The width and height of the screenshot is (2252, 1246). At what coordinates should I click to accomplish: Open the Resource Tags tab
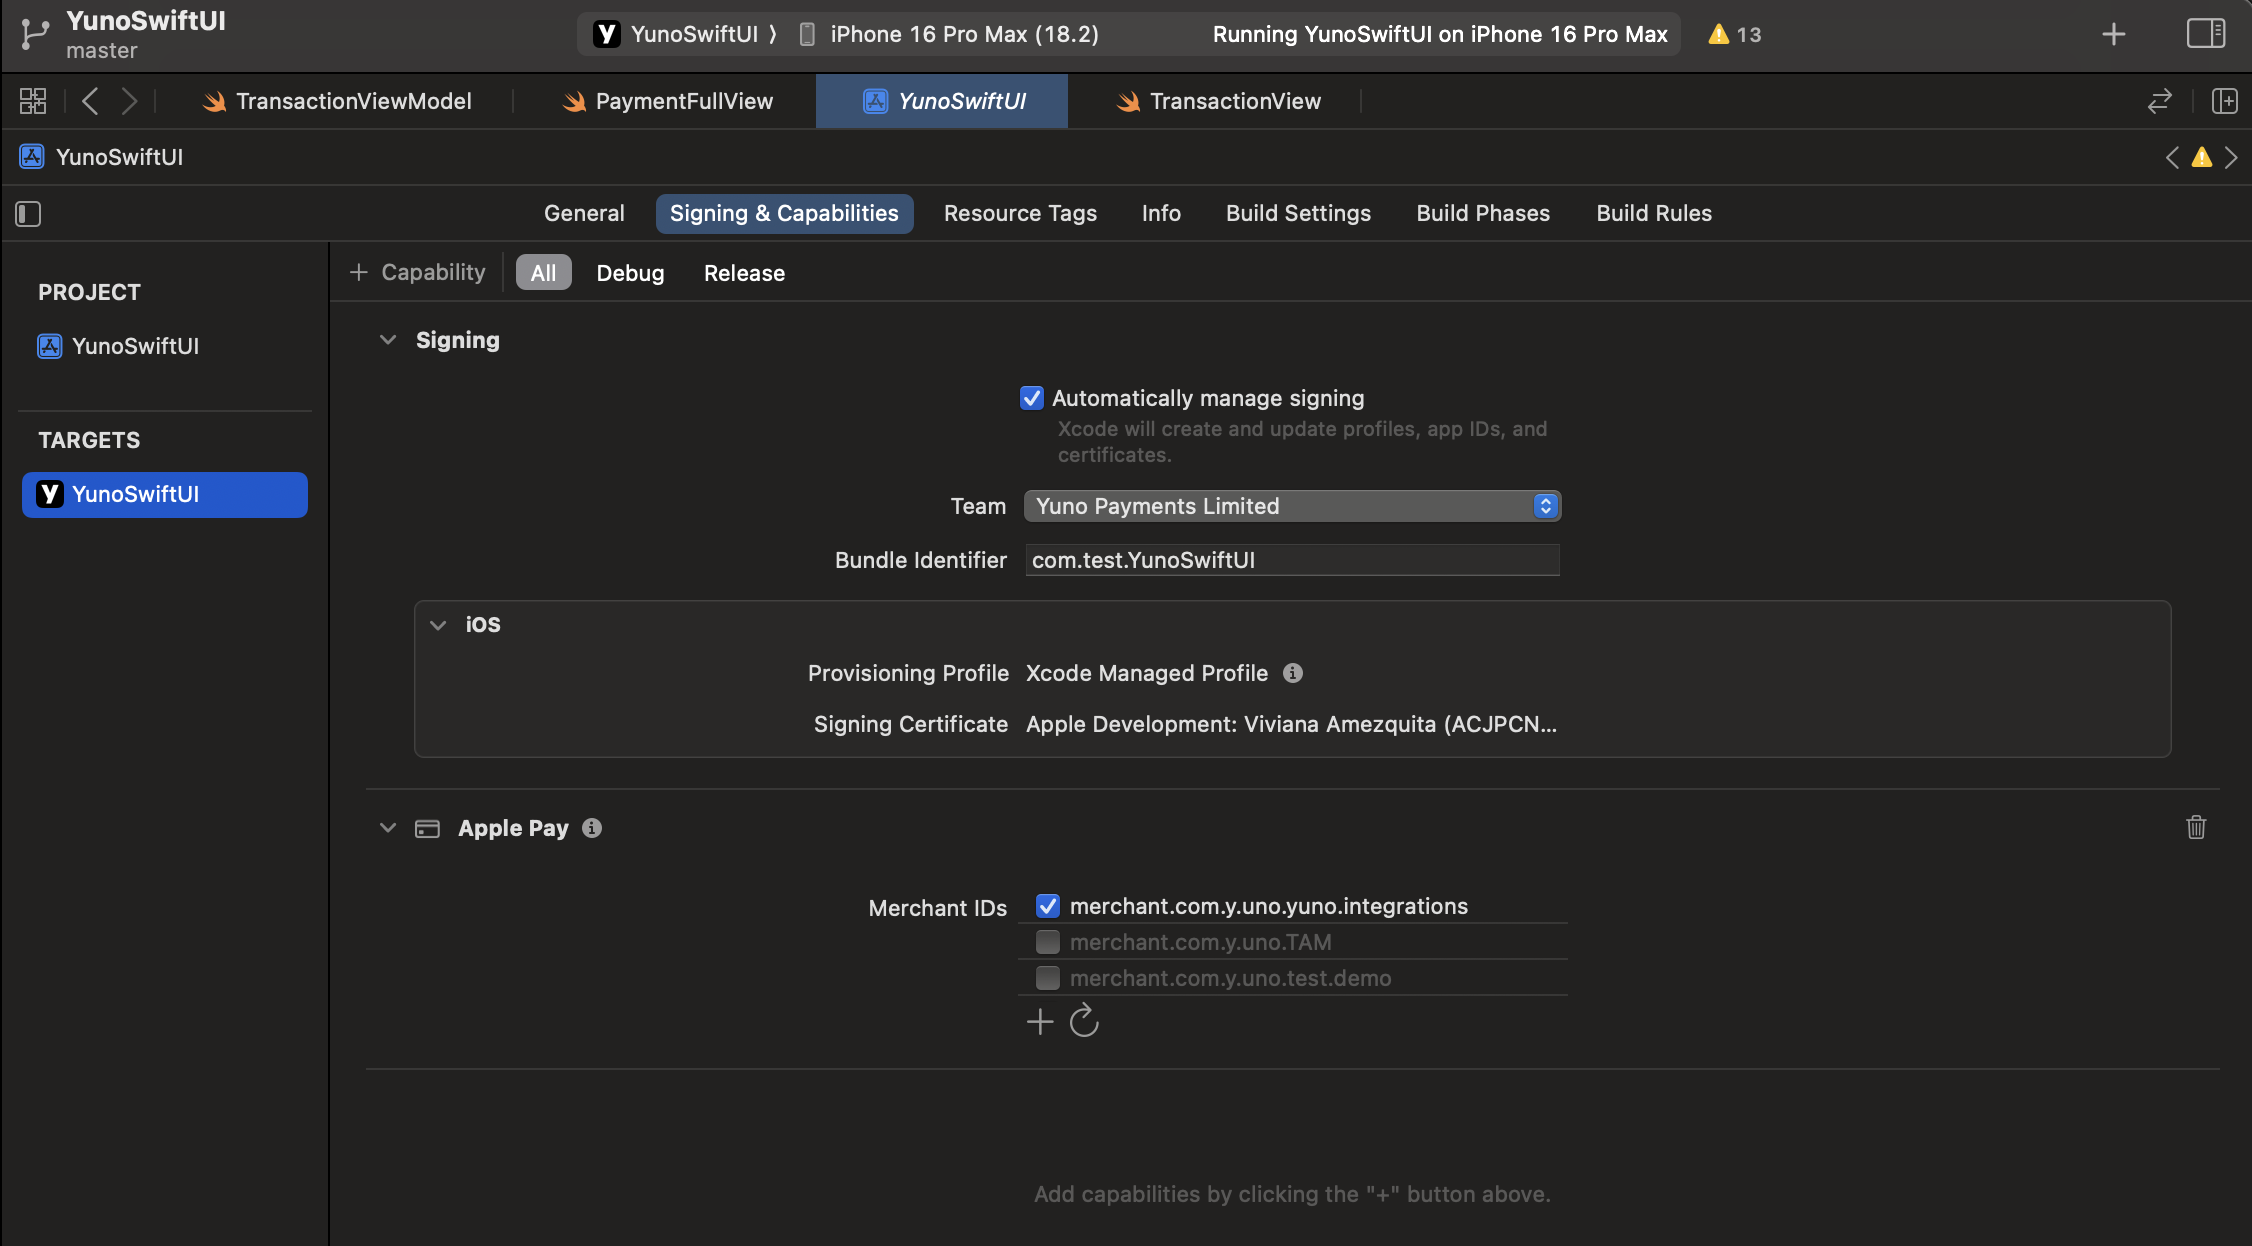1020,213
